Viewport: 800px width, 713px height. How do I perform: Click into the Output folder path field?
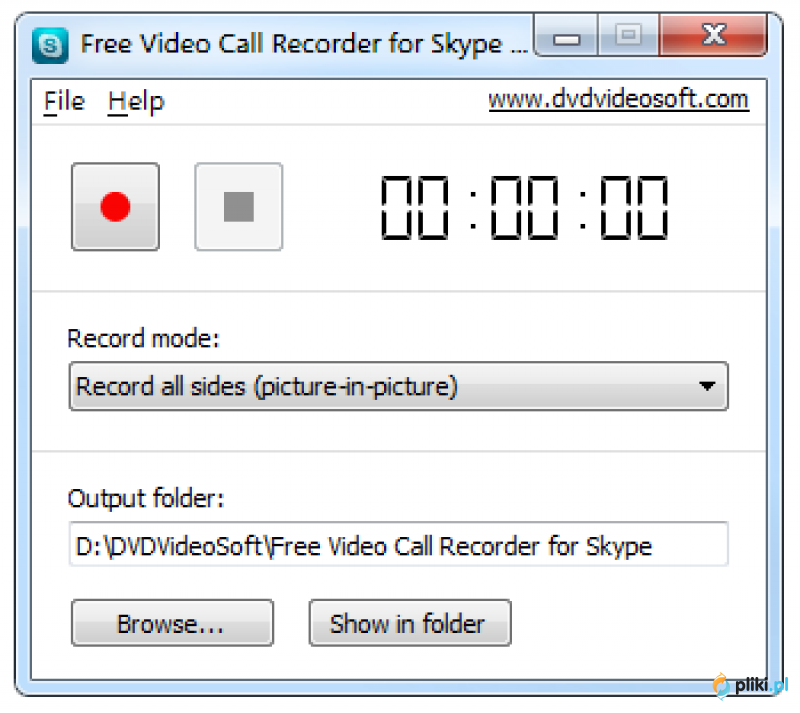(x=398, y=544)
